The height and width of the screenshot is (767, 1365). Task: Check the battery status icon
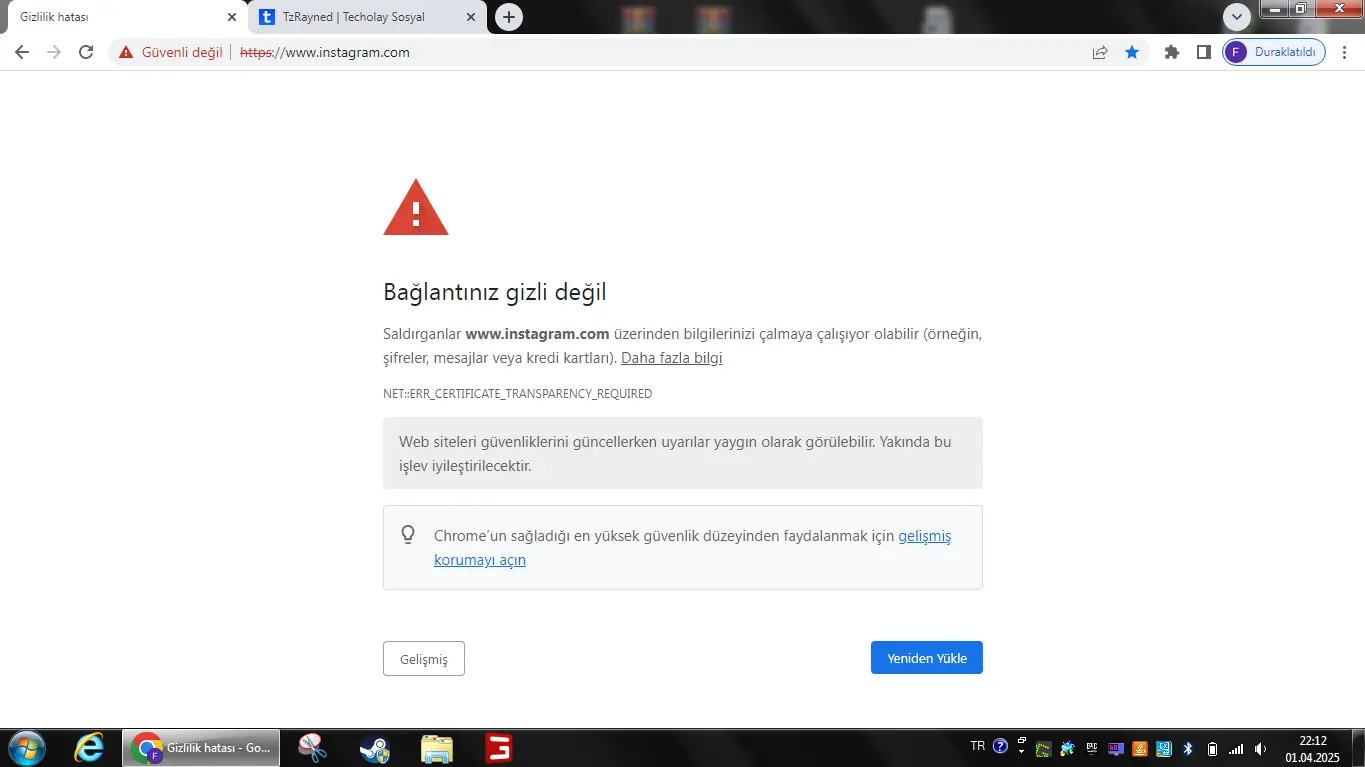point(1212,749)
